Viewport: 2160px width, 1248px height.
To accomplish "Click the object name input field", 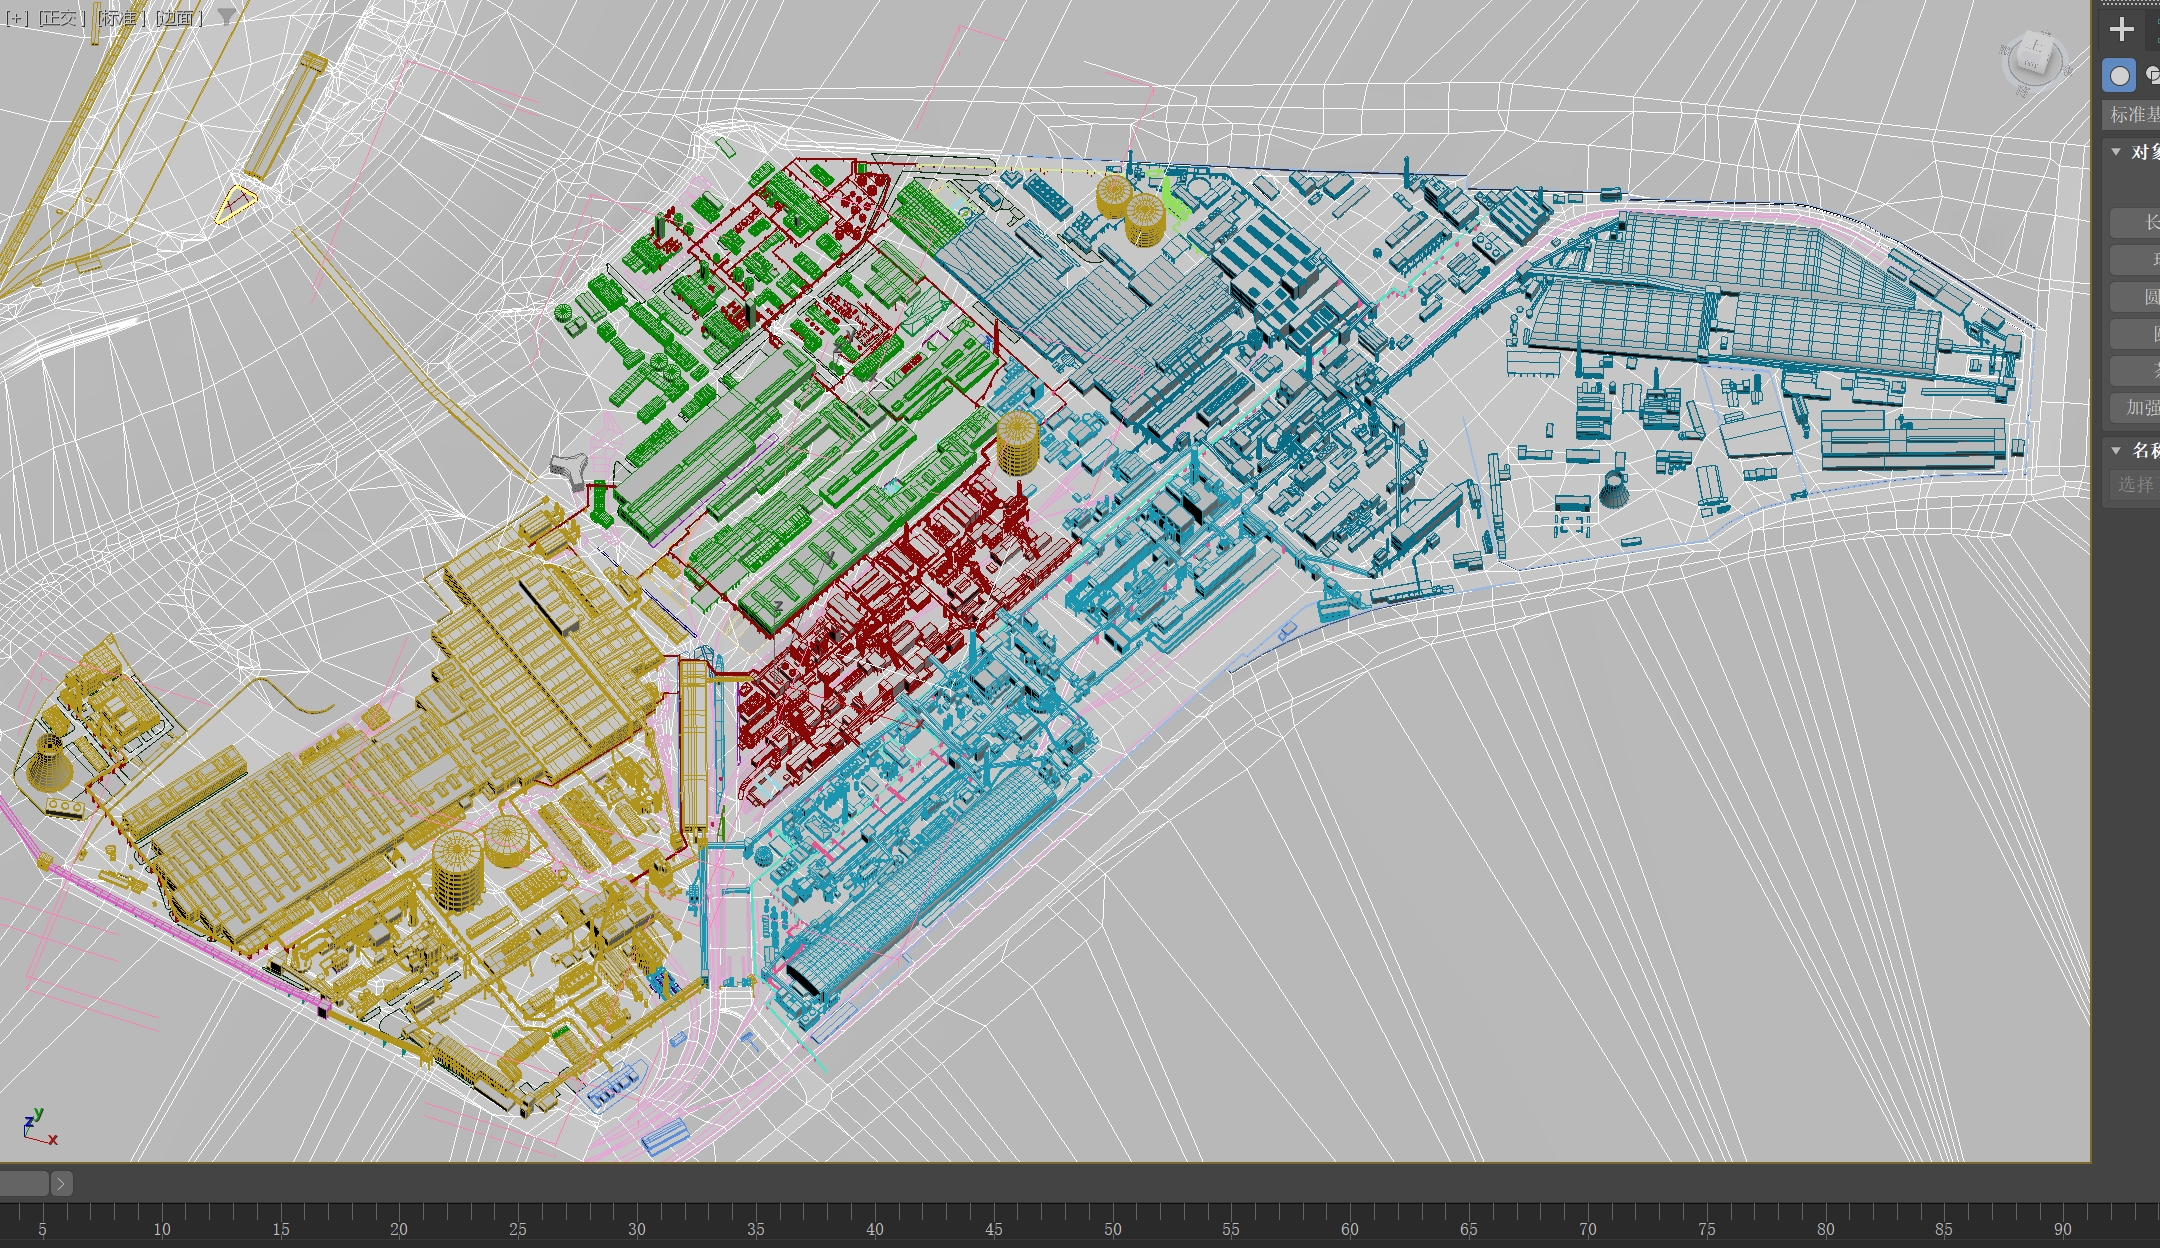I will tap(2134, 485).
